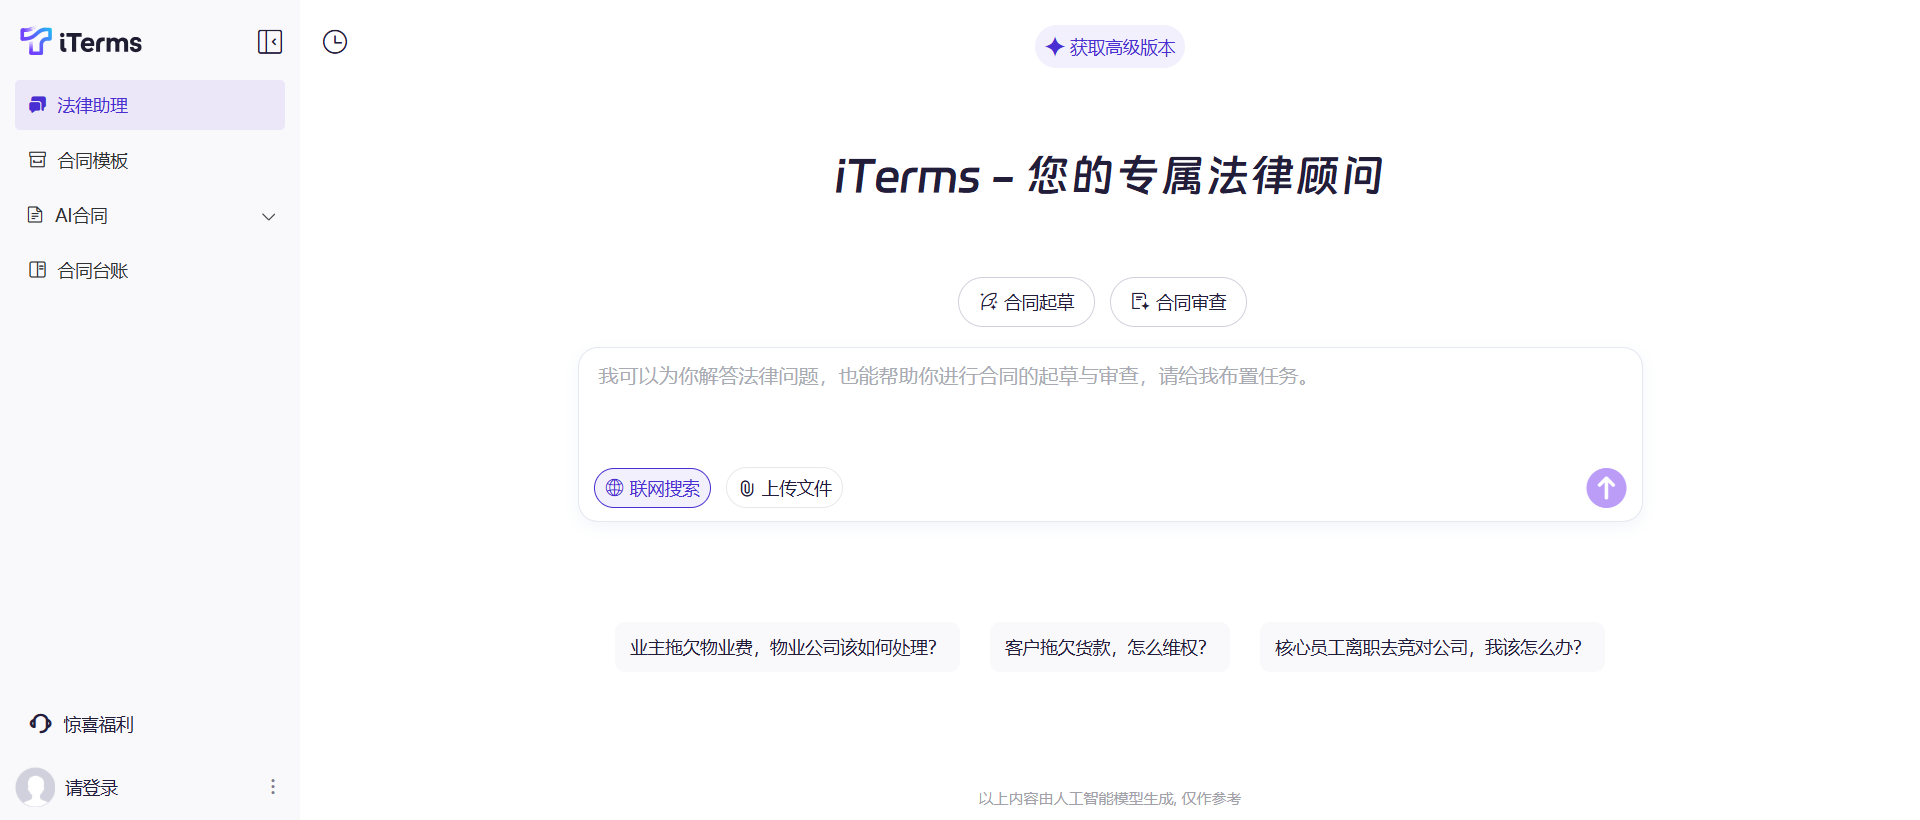
Task: Choose the 合同审查 button
Action: (x=1178, y=302)
